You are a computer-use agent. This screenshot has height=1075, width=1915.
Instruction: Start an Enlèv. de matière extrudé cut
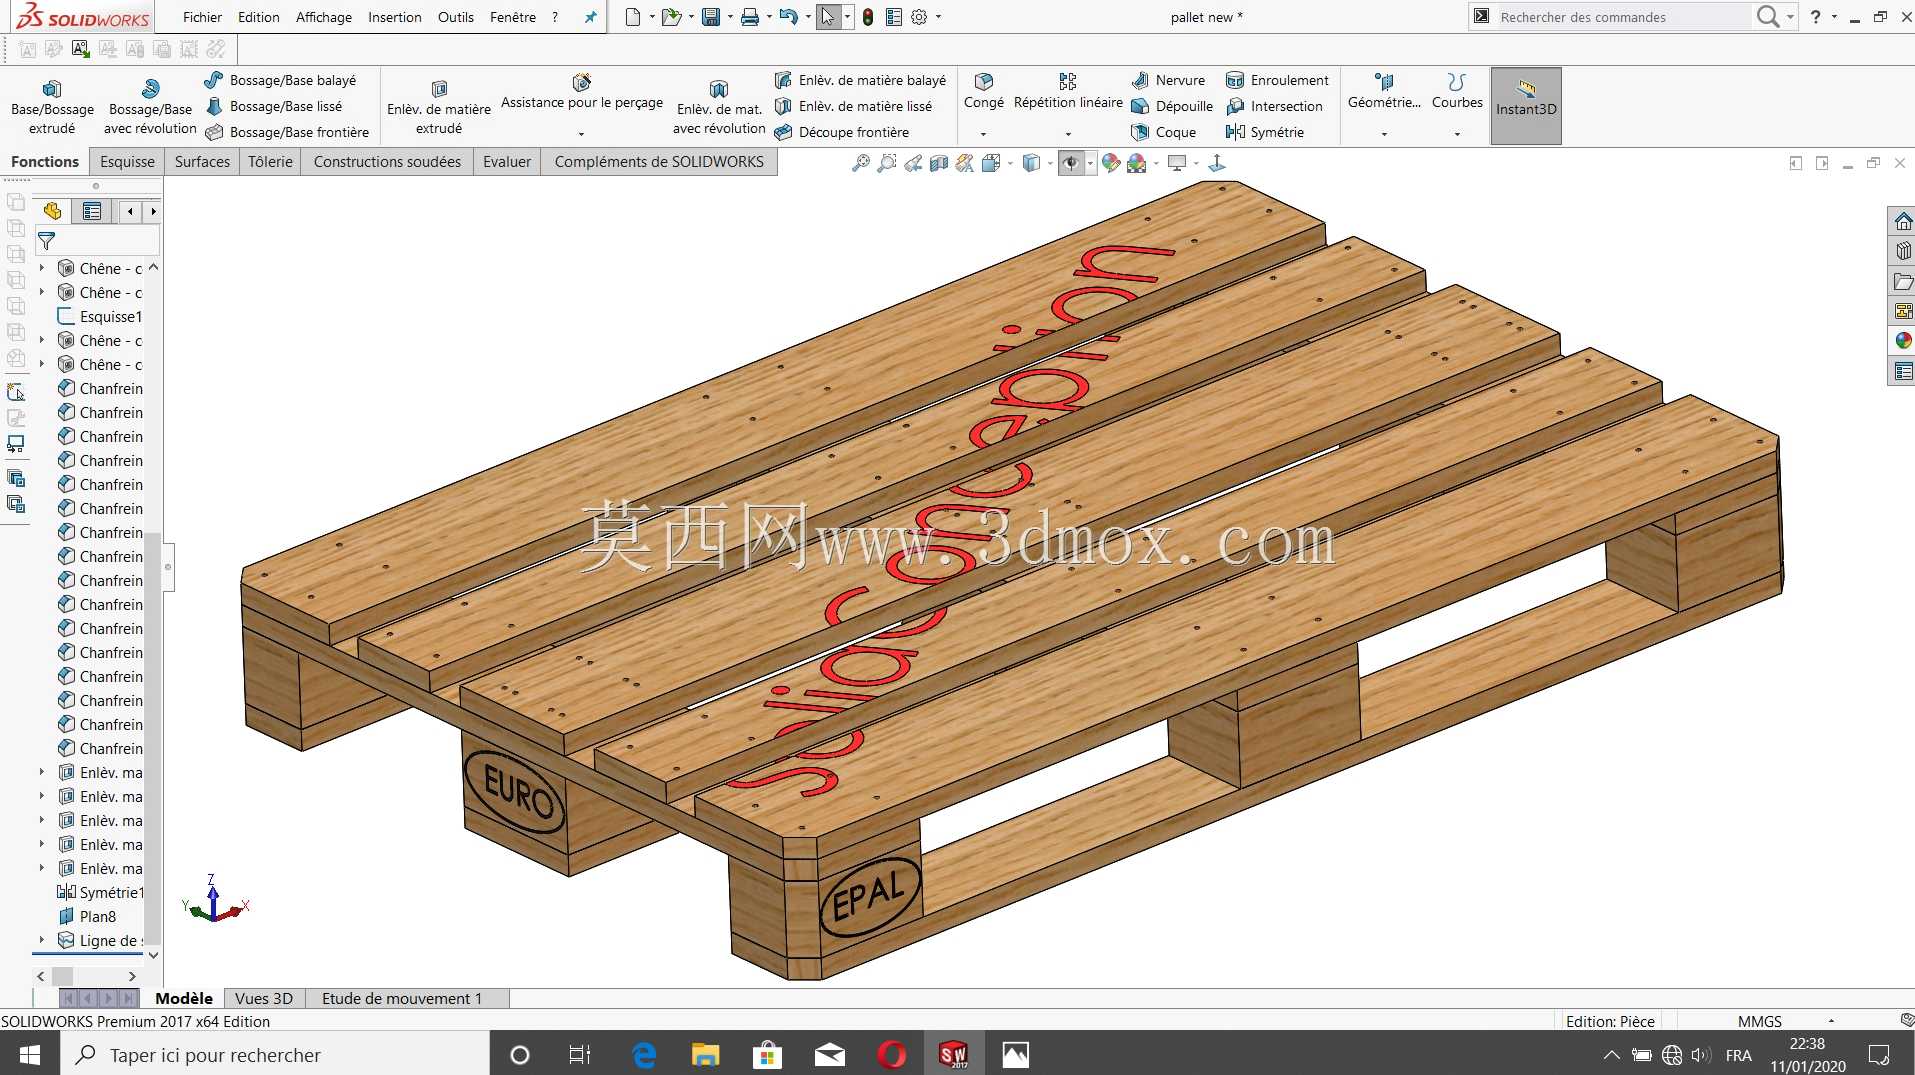(439, 106)
